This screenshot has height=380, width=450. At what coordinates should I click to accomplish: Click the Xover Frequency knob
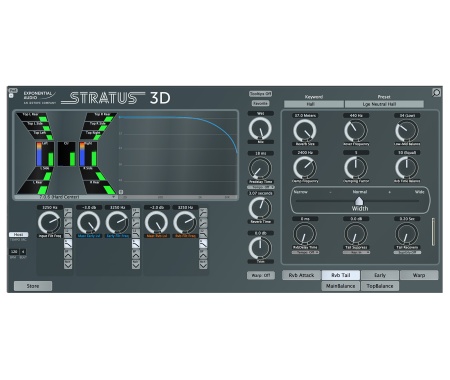pyautogui.click(x=356, y=131)
